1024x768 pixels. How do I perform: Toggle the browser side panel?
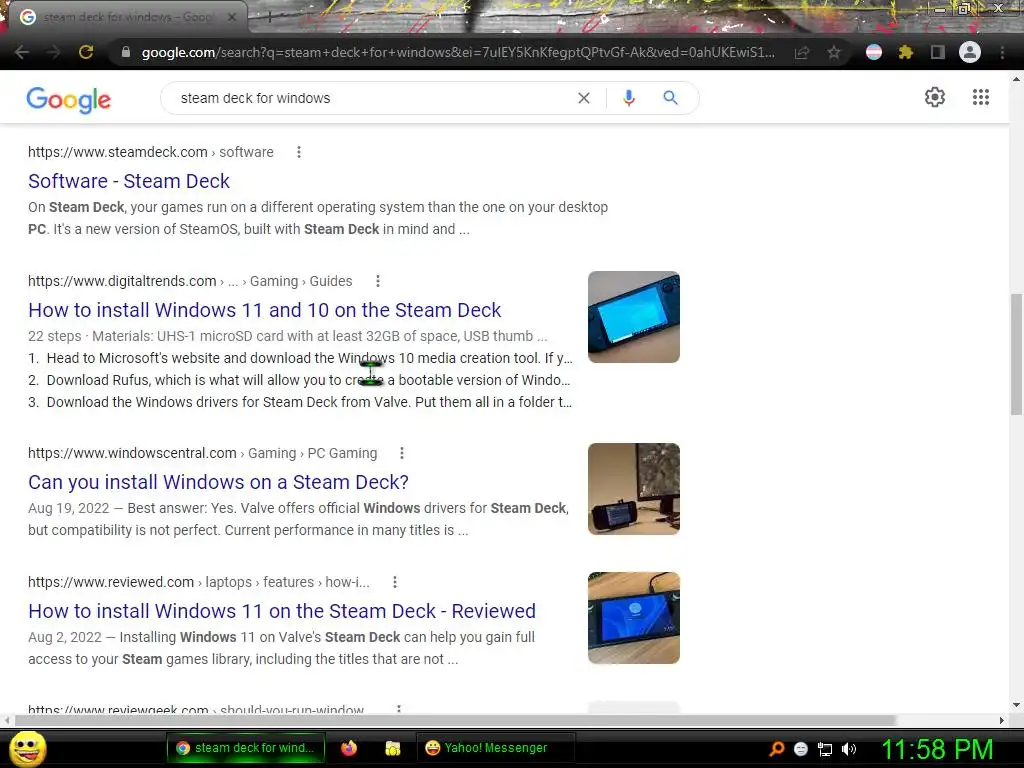tap(938, 52)
